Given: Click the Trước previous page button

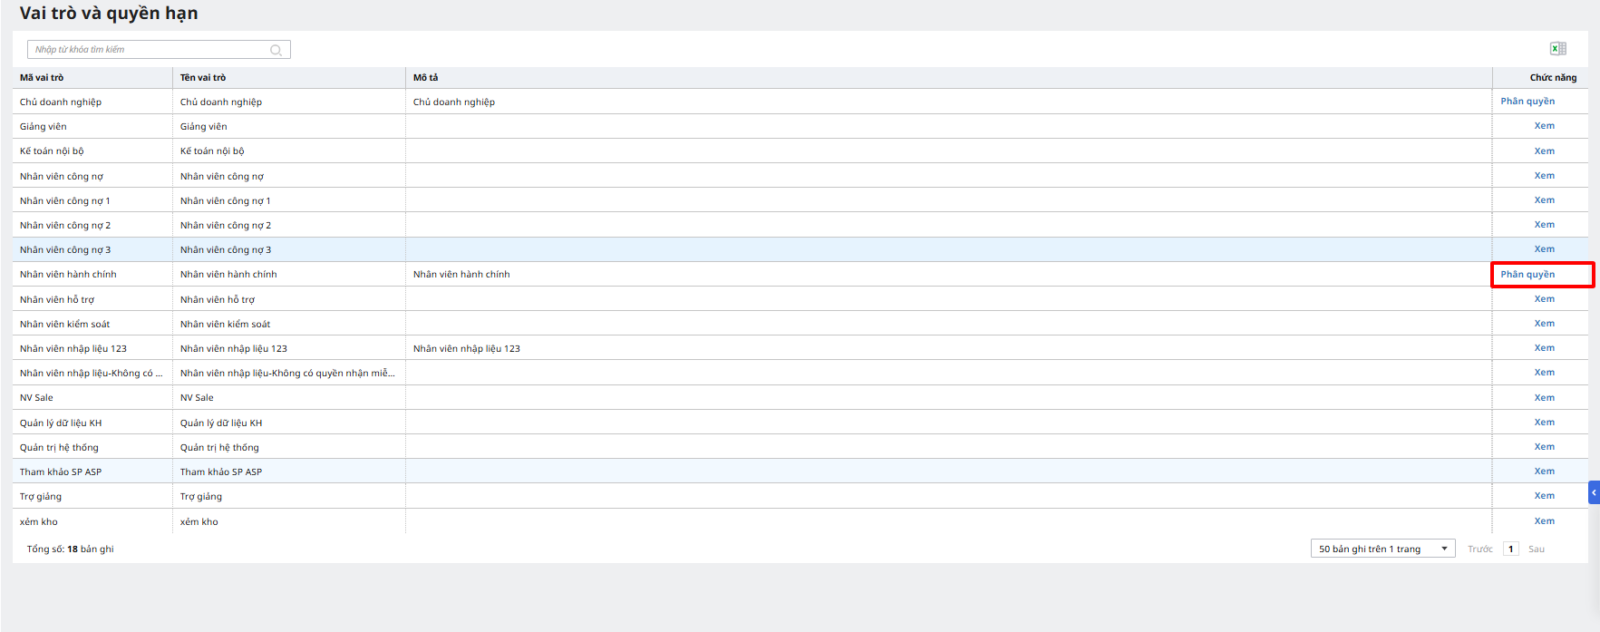Looking at the screenshot, I should tap(1479, 549).
